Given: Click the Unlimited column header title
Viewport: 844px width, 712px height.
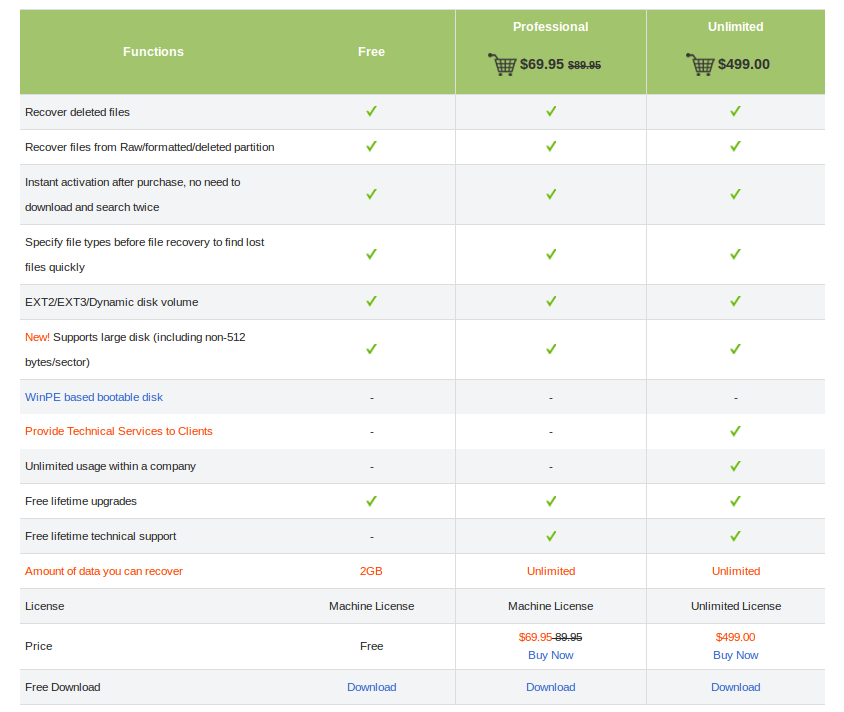Looking at the screenshot, I should click(x=735, y=27).
